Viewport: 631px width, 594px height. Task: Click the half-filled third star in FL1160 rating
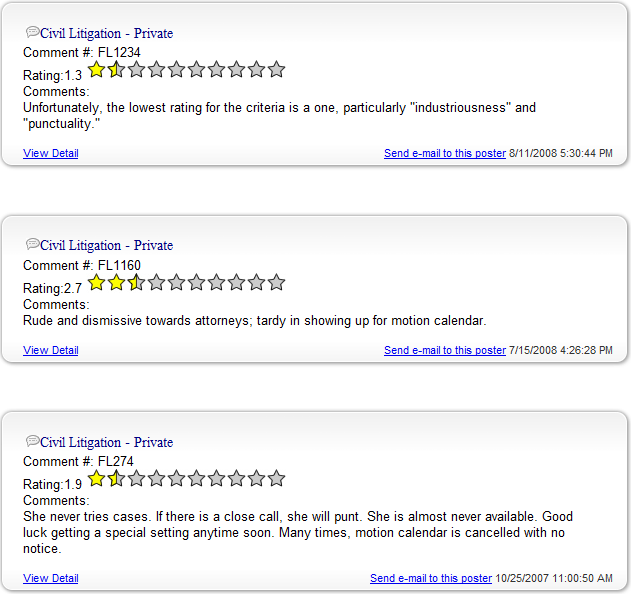pos(136,283)
